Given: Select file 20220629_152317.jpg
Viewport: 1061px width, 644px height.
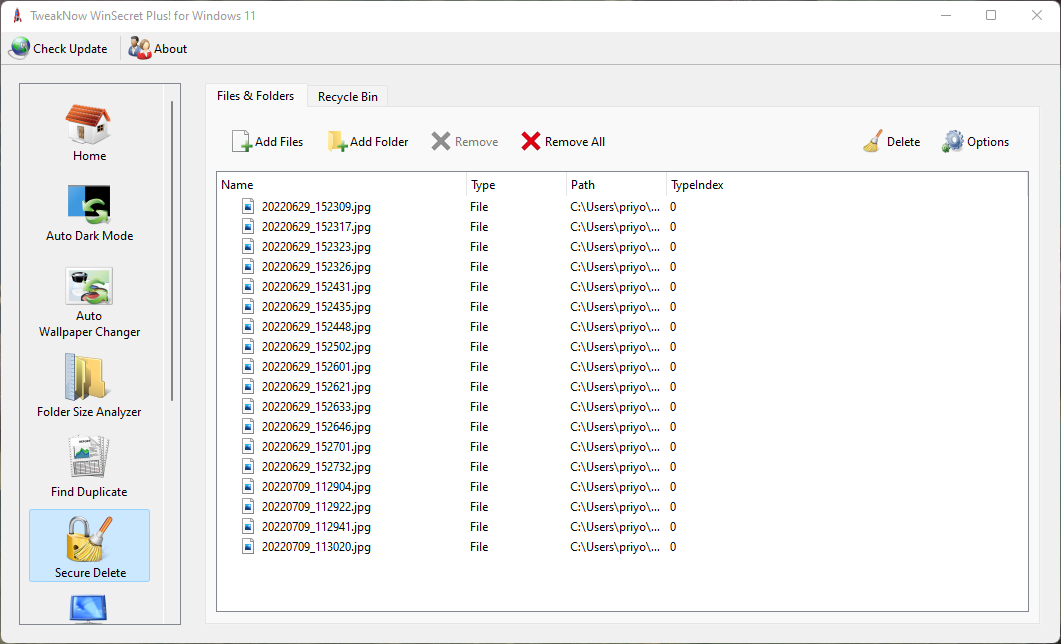Looking at the screenshot, I should point(316,227).
